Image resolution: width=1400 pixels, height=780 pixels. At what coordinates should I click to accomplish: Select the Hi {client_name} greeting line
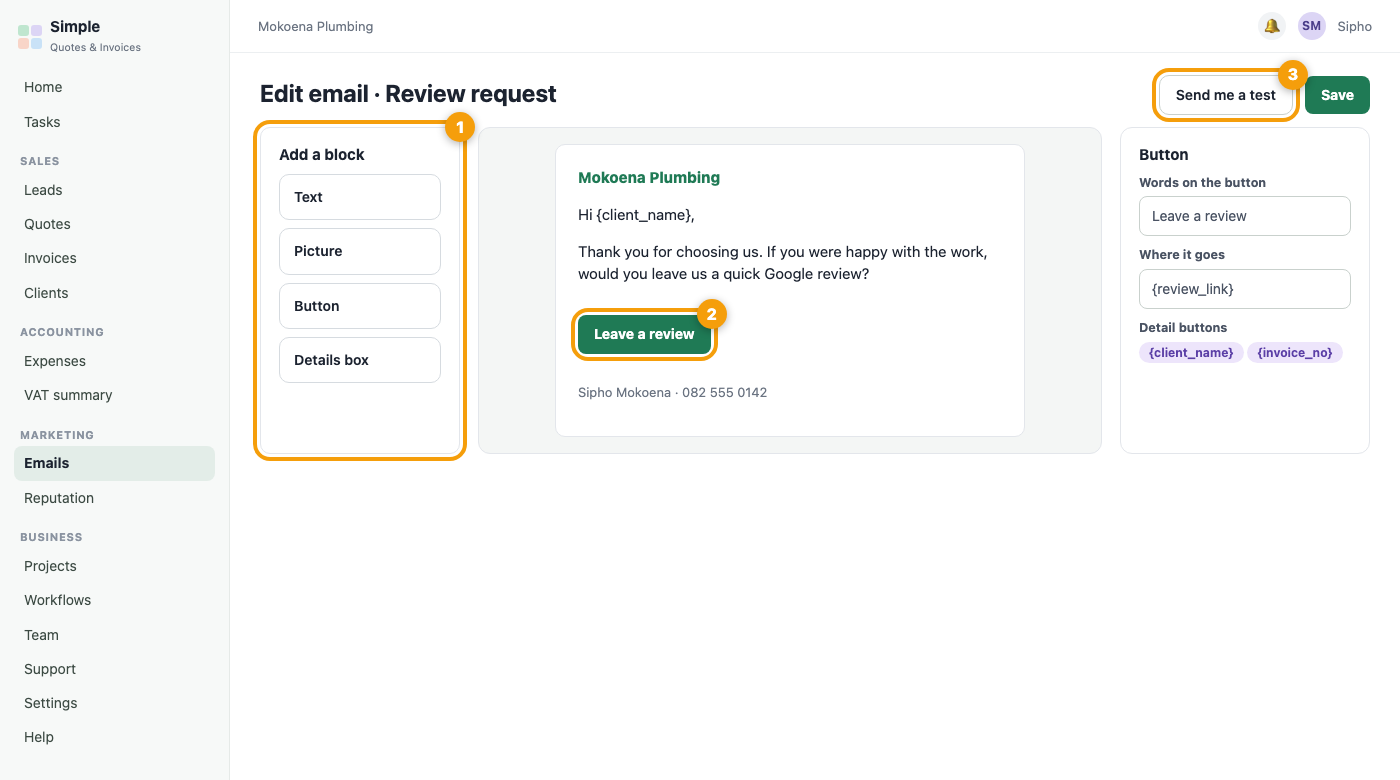[x=636, y=215]
